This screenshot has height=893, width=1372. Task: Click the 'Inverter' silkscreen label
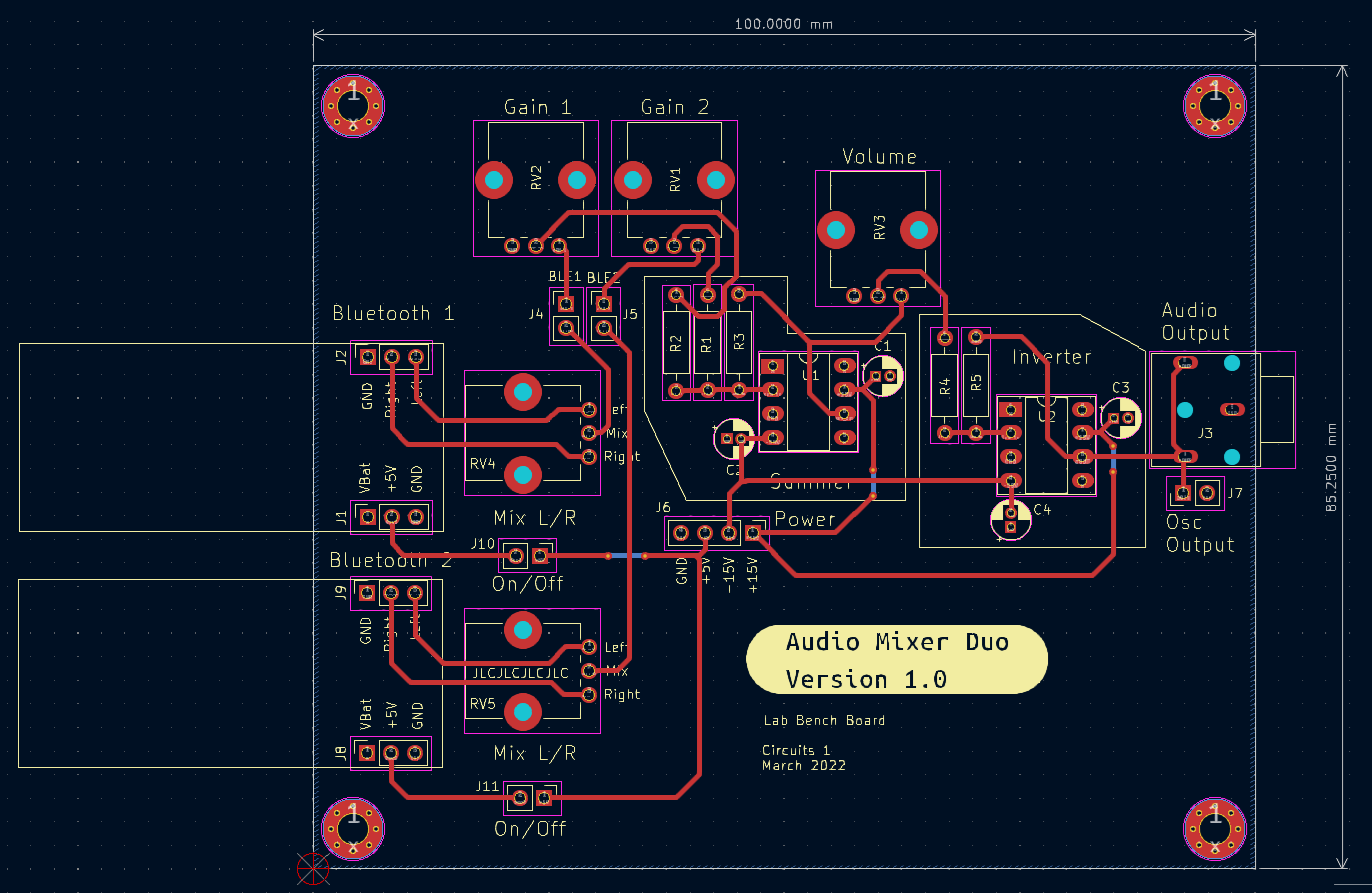click(x=1051, y=357)
